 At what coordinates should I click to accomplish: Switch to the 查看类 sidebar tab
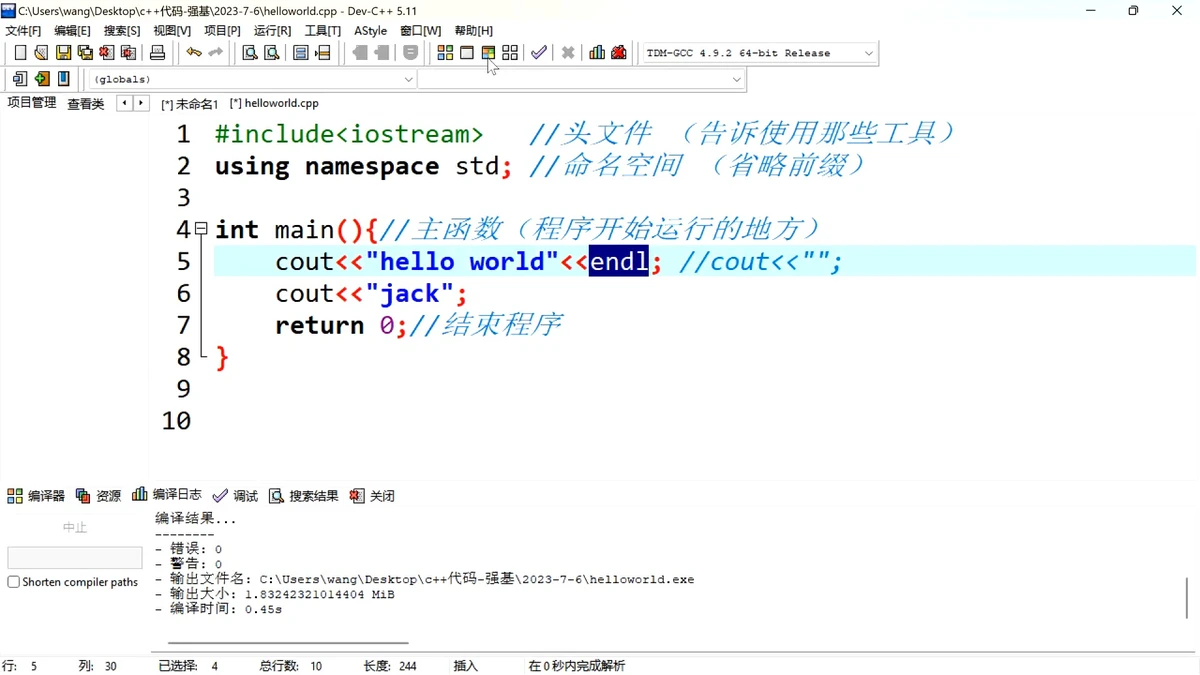pyautogui.click(x=85, y=104)
